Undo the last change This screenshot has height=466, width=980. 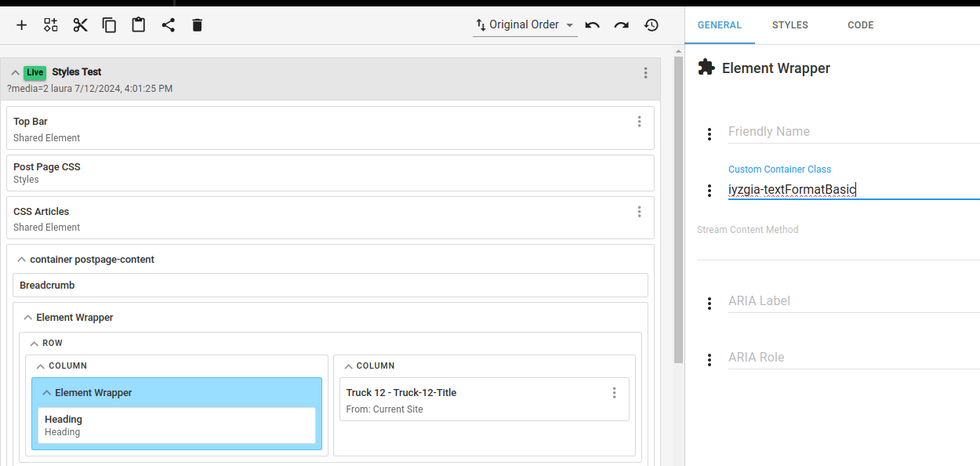(592, 25)
